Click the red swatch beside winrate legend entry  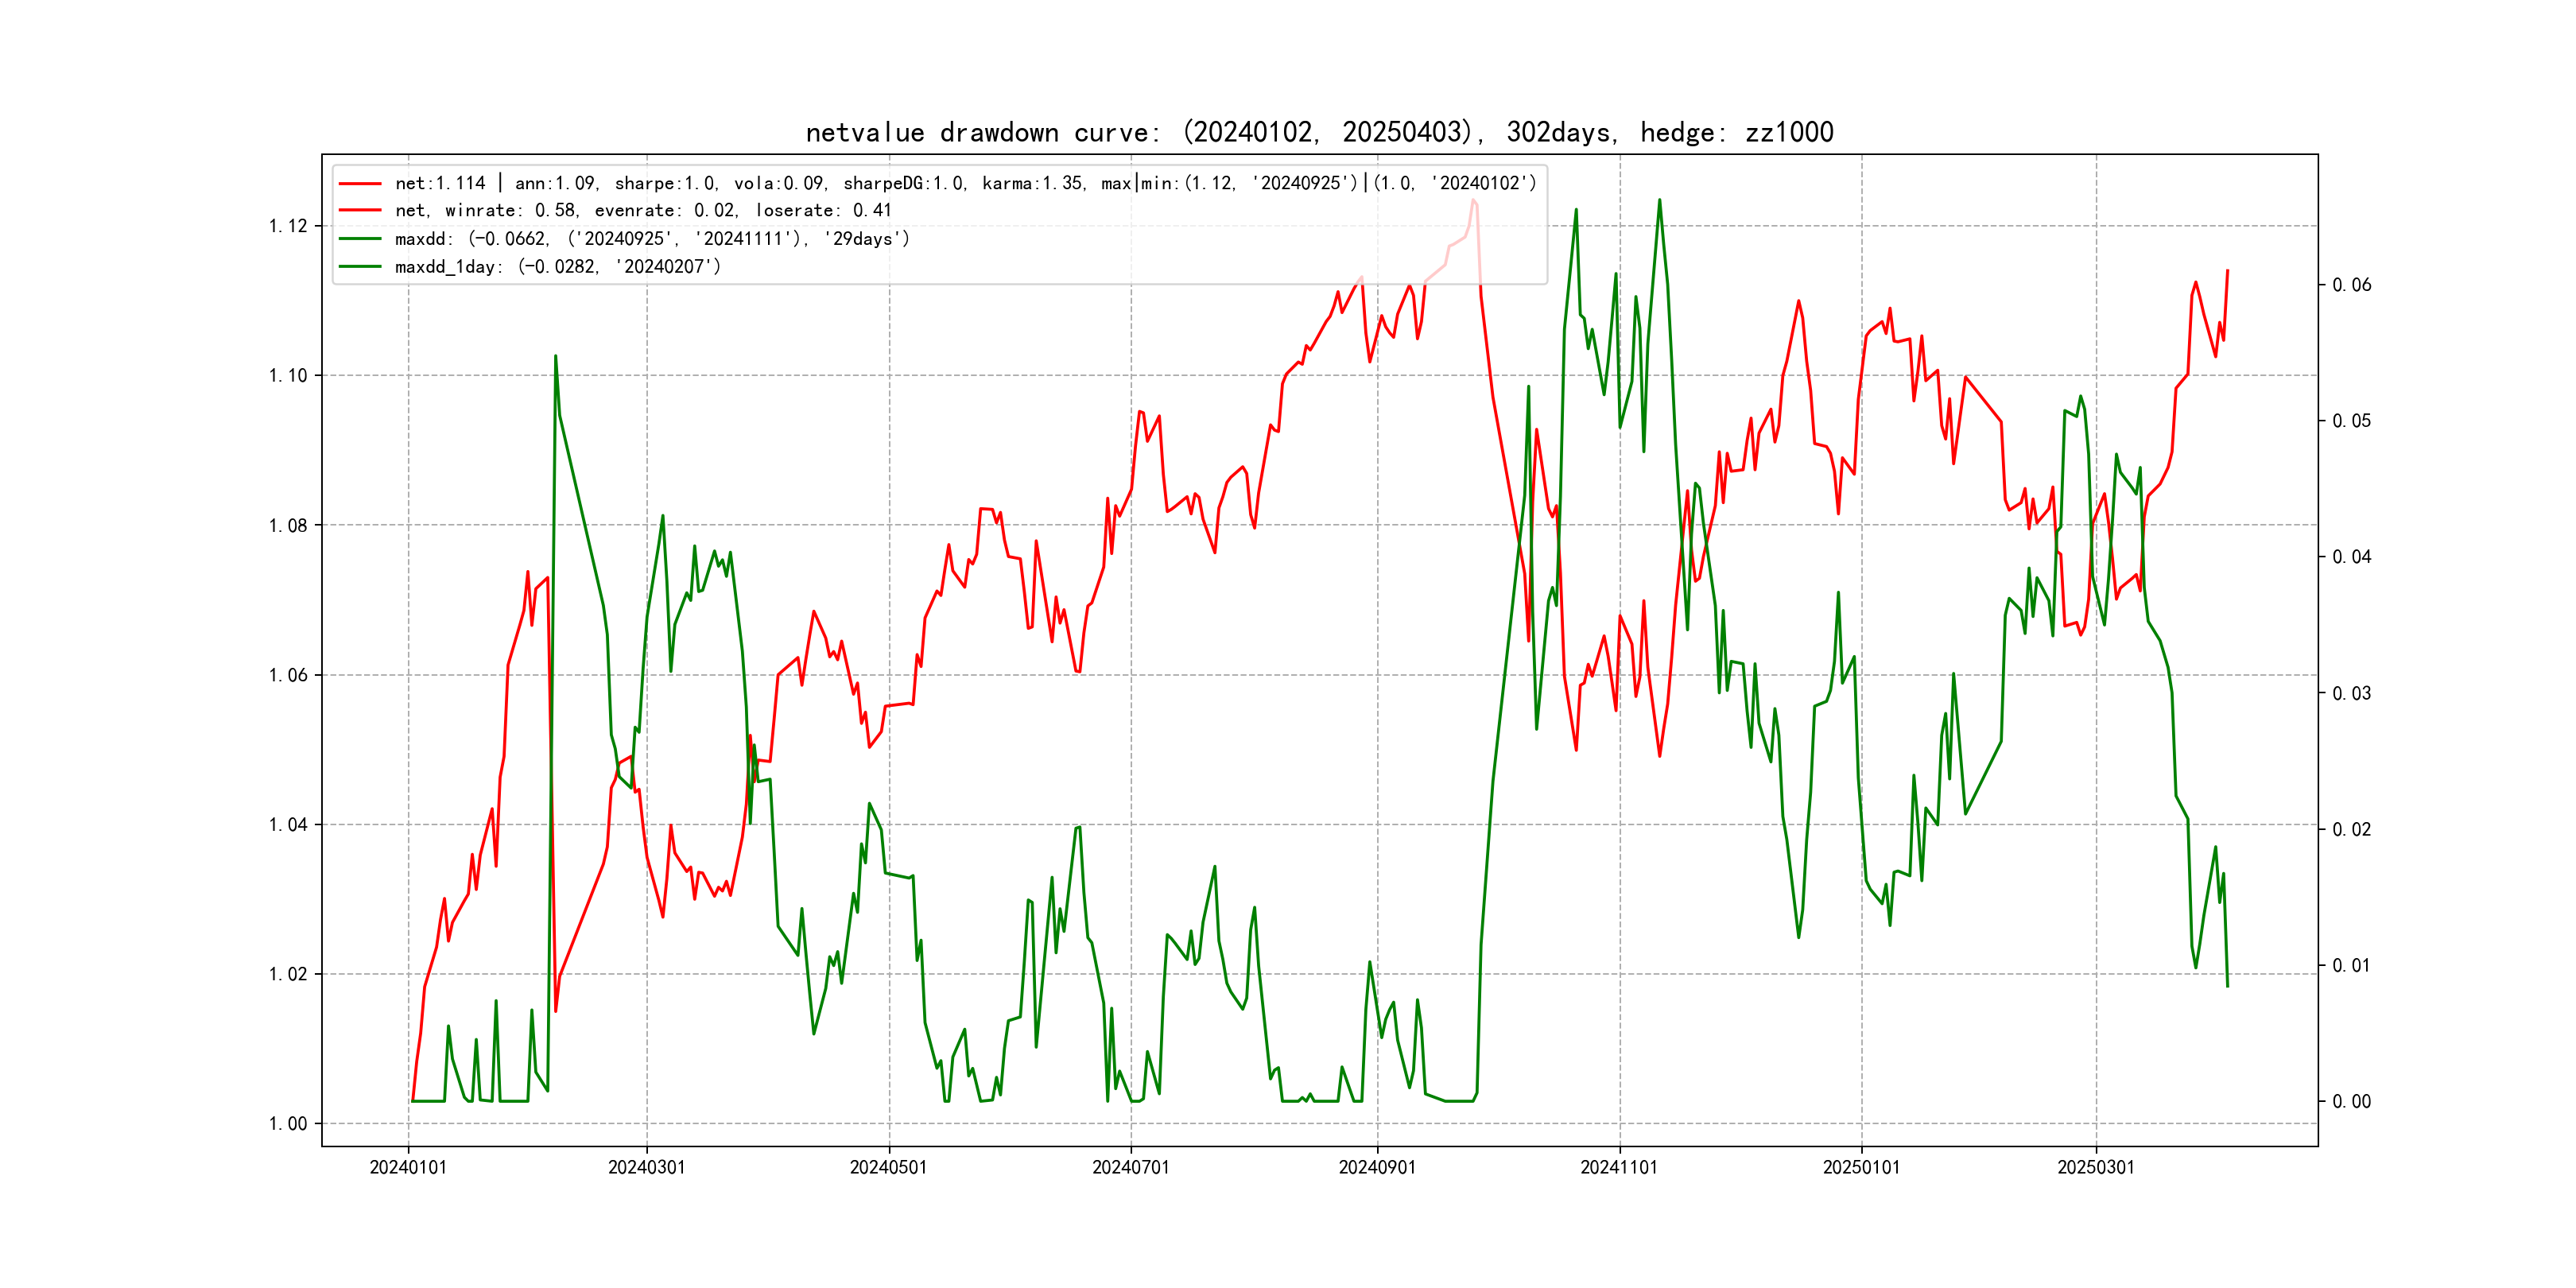(360, 210)
